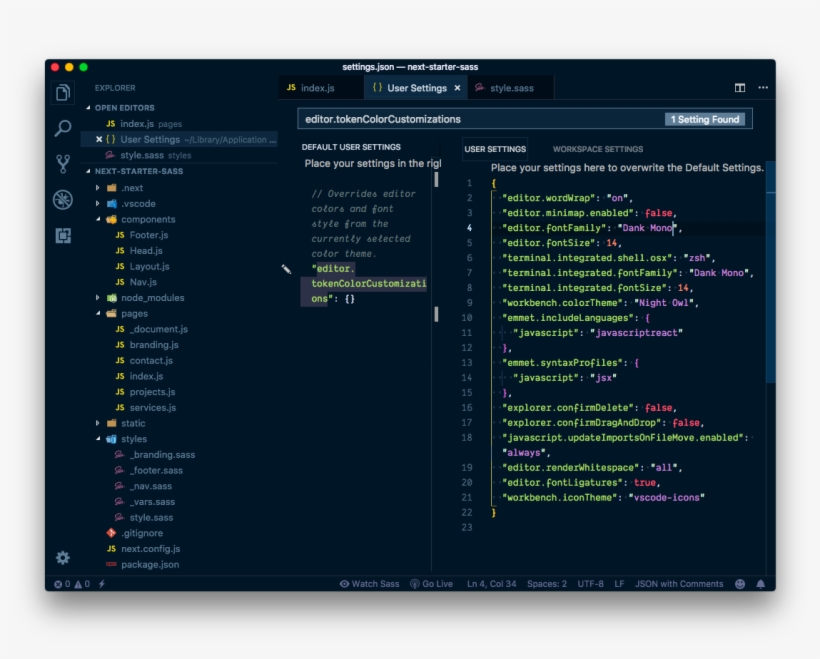The image size is (820, 659).
Task: Click the feedback smiley in the status bar
Action: coord(738,583)
